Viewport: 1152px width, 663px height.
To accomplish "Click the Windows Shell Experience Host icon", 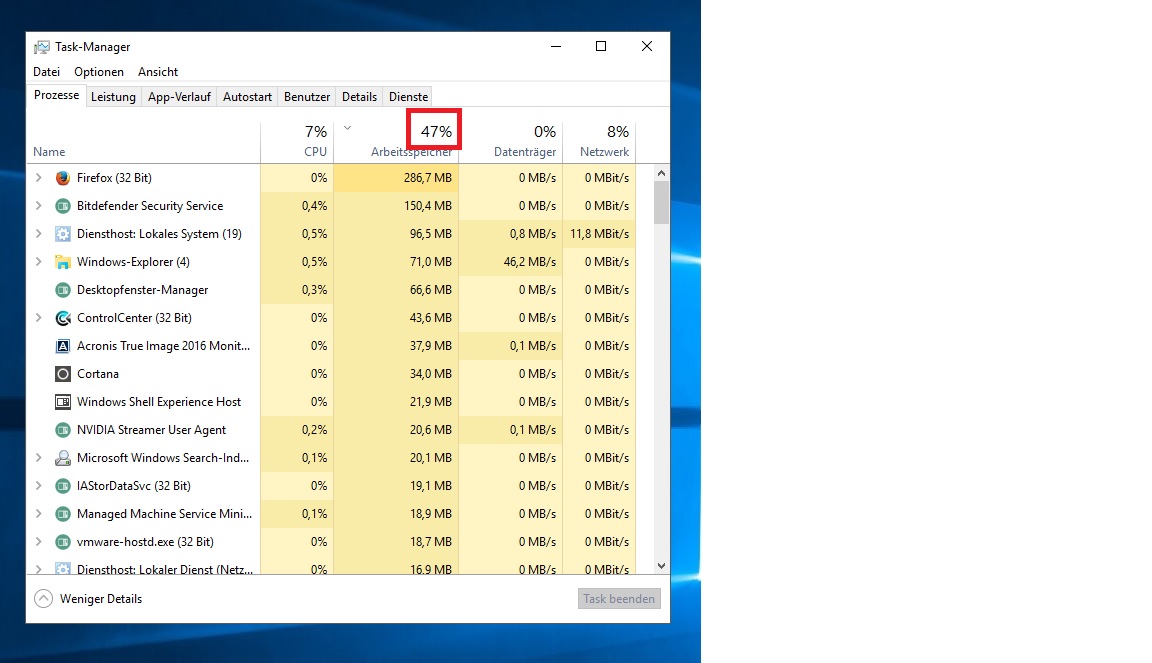I will coord(63,401).
